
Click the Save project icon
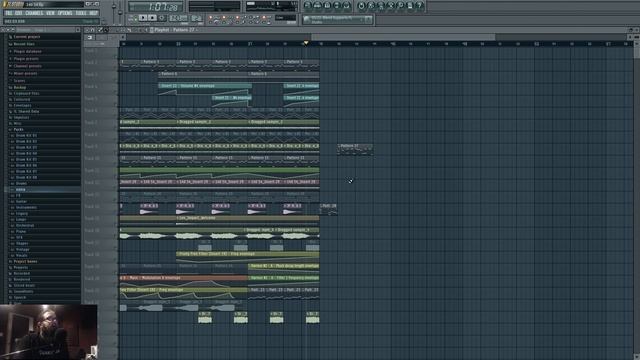(x=371, y=6)
